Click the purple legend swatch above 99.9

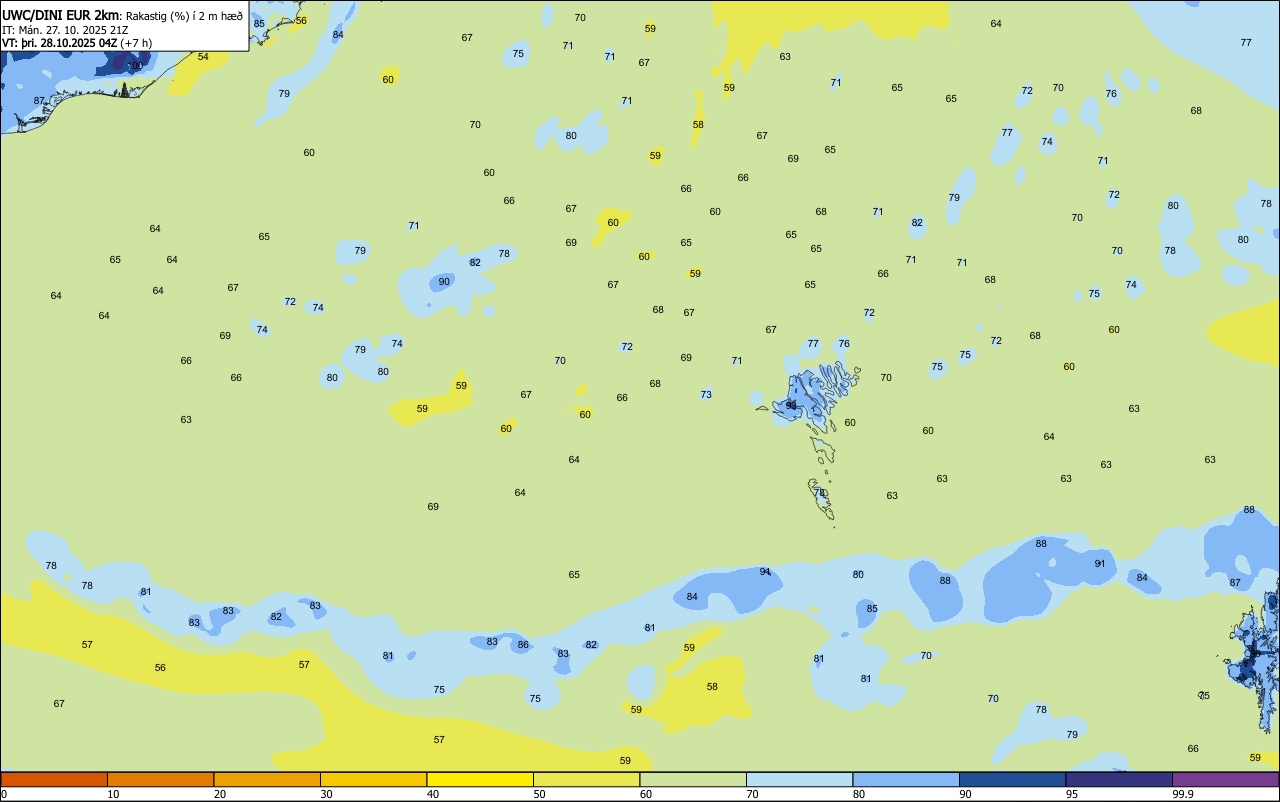point(1225,779)
